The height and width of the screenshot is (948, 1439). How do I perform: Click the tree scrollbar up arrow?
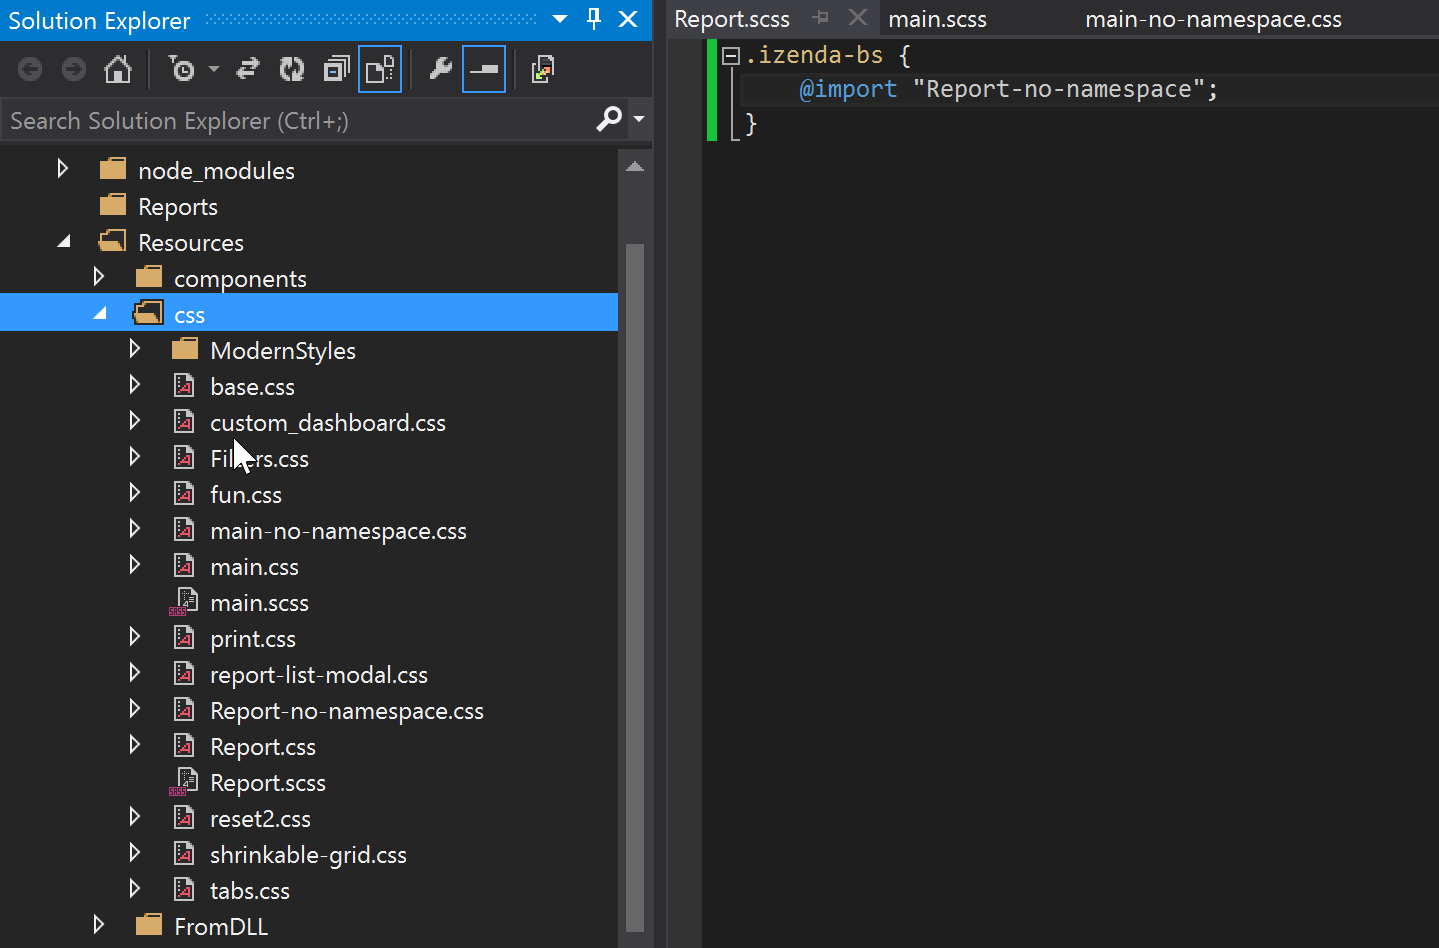tap(635, 167)
